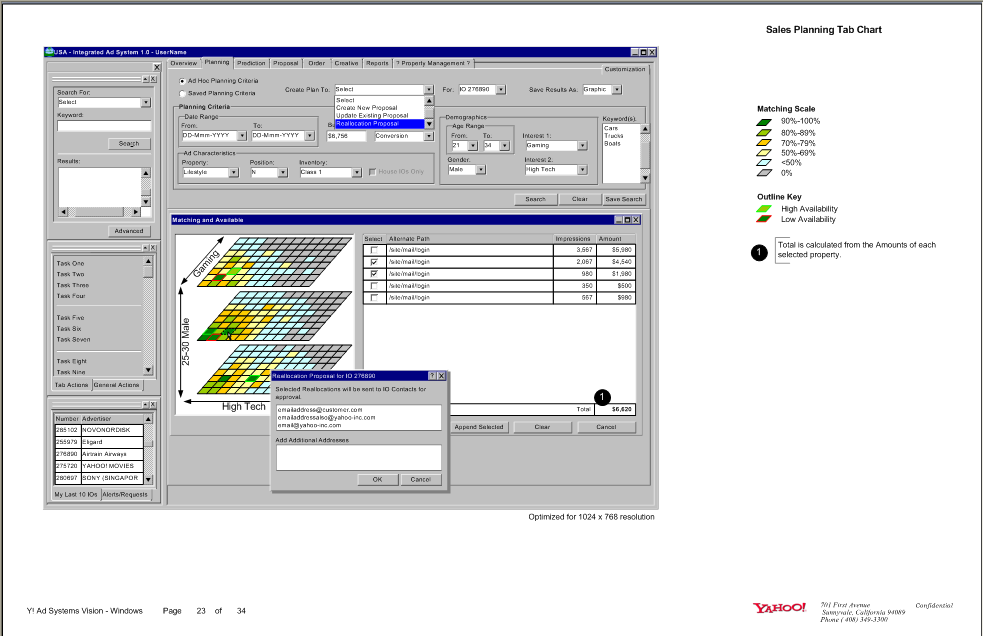Open the Save Results As dropdown

[x=616, y=89]
